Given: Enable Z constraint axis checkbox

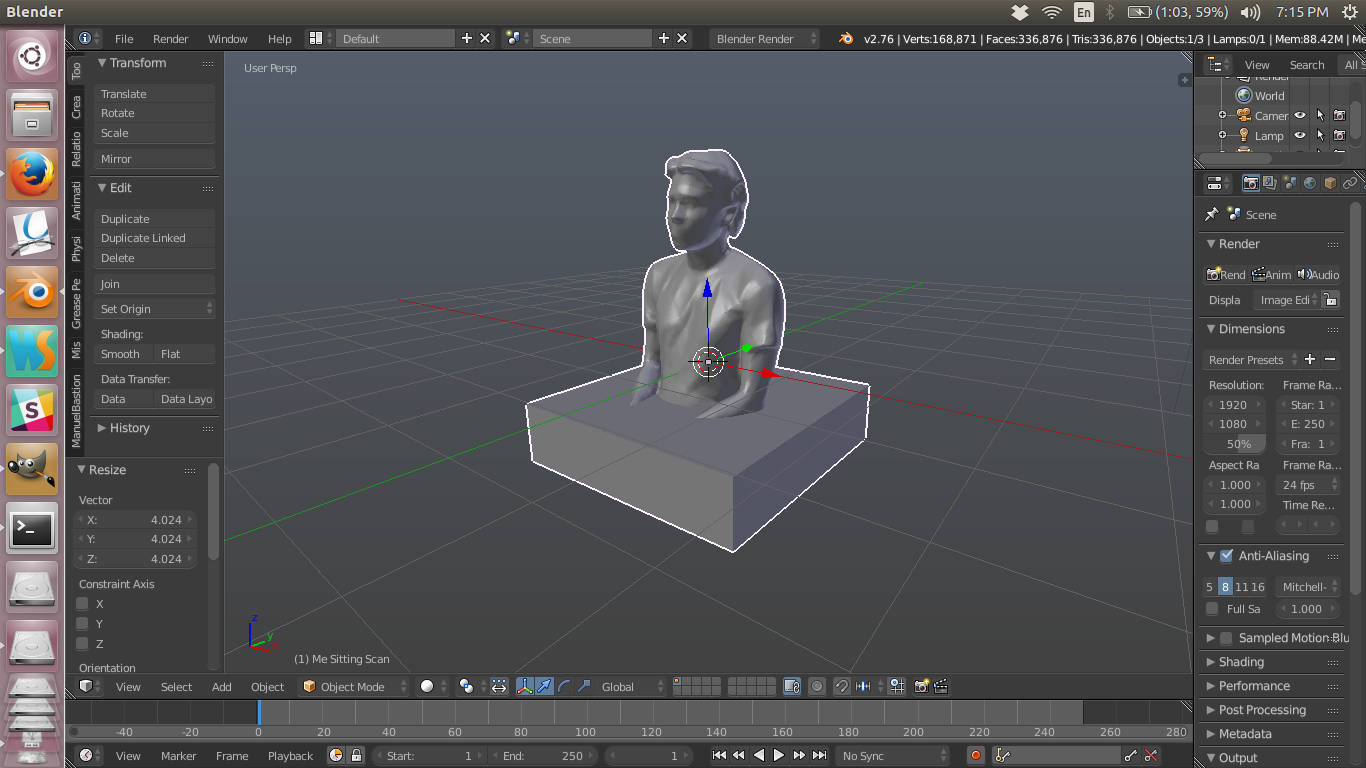Looking at the screenshot, I should [x=83, y=643].
